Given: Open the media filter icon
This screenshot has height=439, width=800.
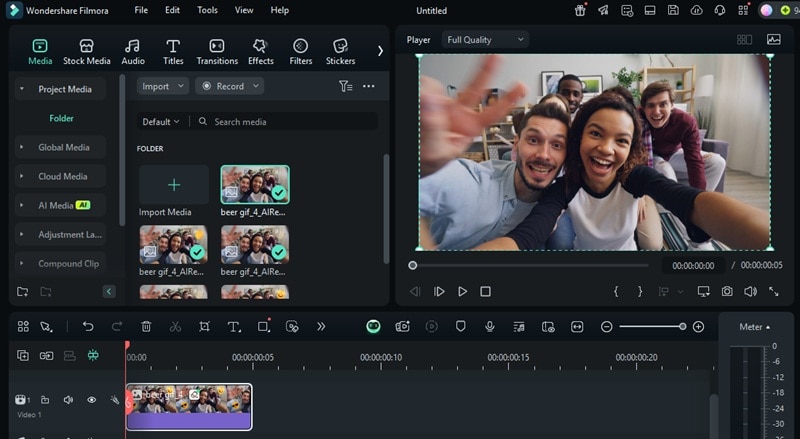Looking at the screenshot, I should pos(345,86).
